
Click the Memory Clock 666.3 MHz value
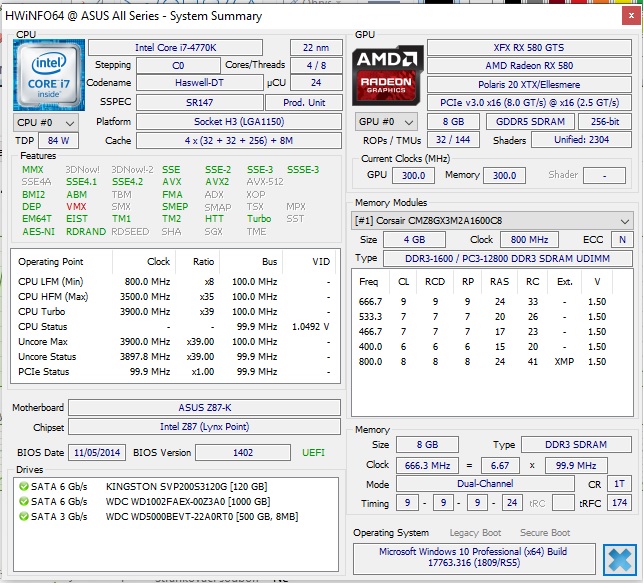pos(427,466)
